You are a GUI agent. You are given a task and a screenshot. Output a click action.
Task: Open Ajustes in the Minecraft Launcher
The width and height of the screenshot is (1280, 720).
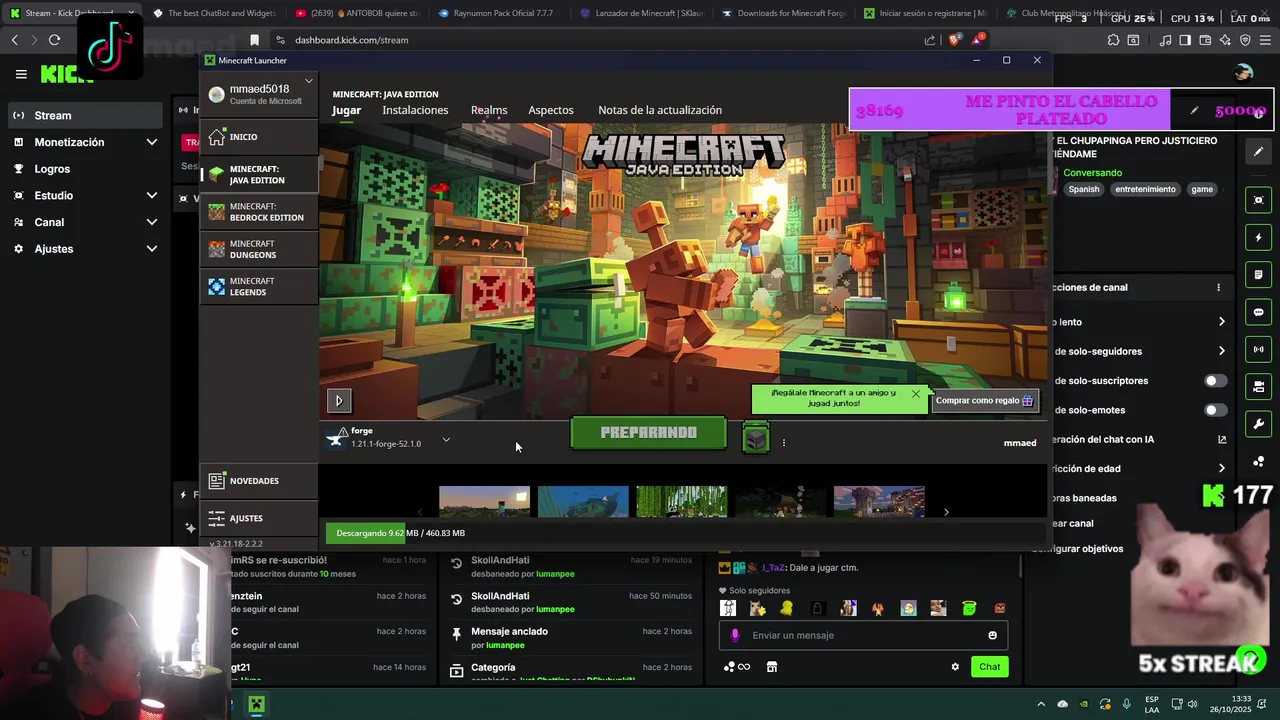259,518
